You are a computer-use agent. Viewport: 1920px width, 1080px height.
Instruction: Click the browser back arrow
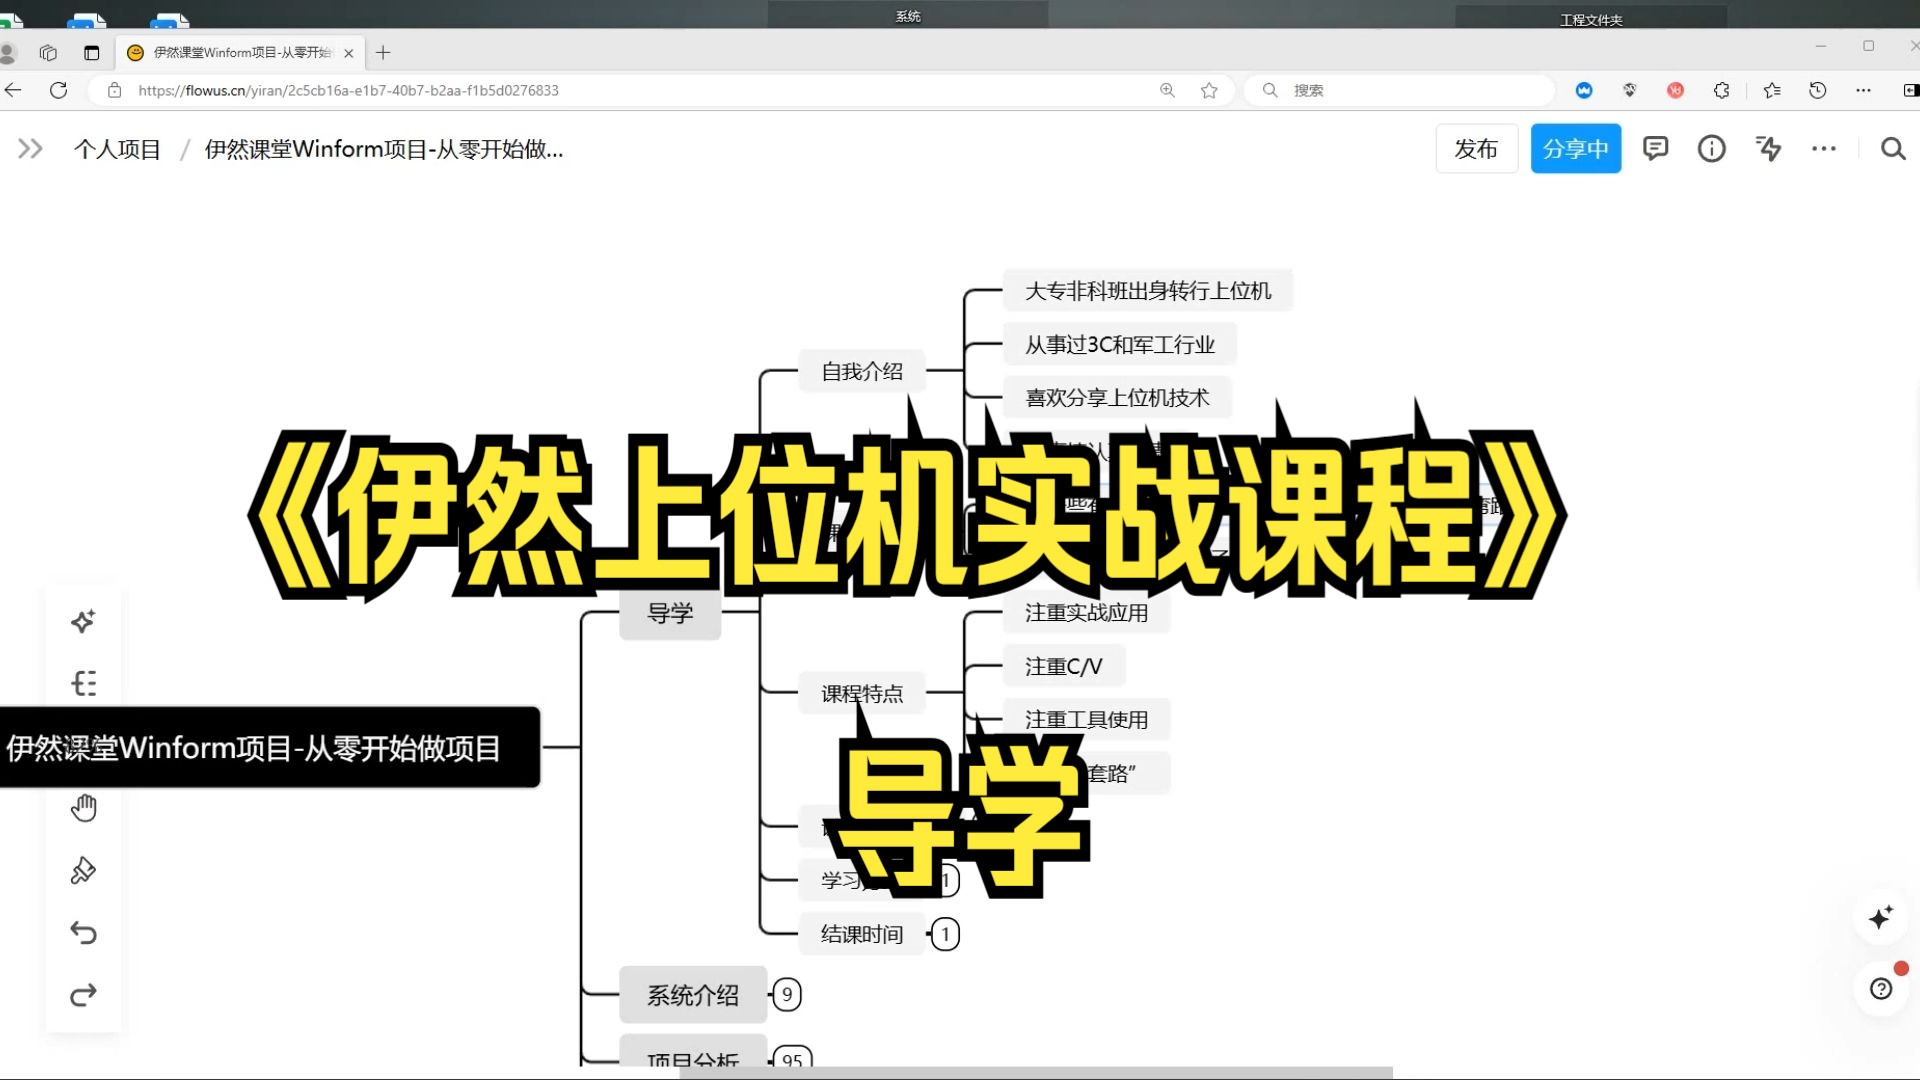click(13, 90)
